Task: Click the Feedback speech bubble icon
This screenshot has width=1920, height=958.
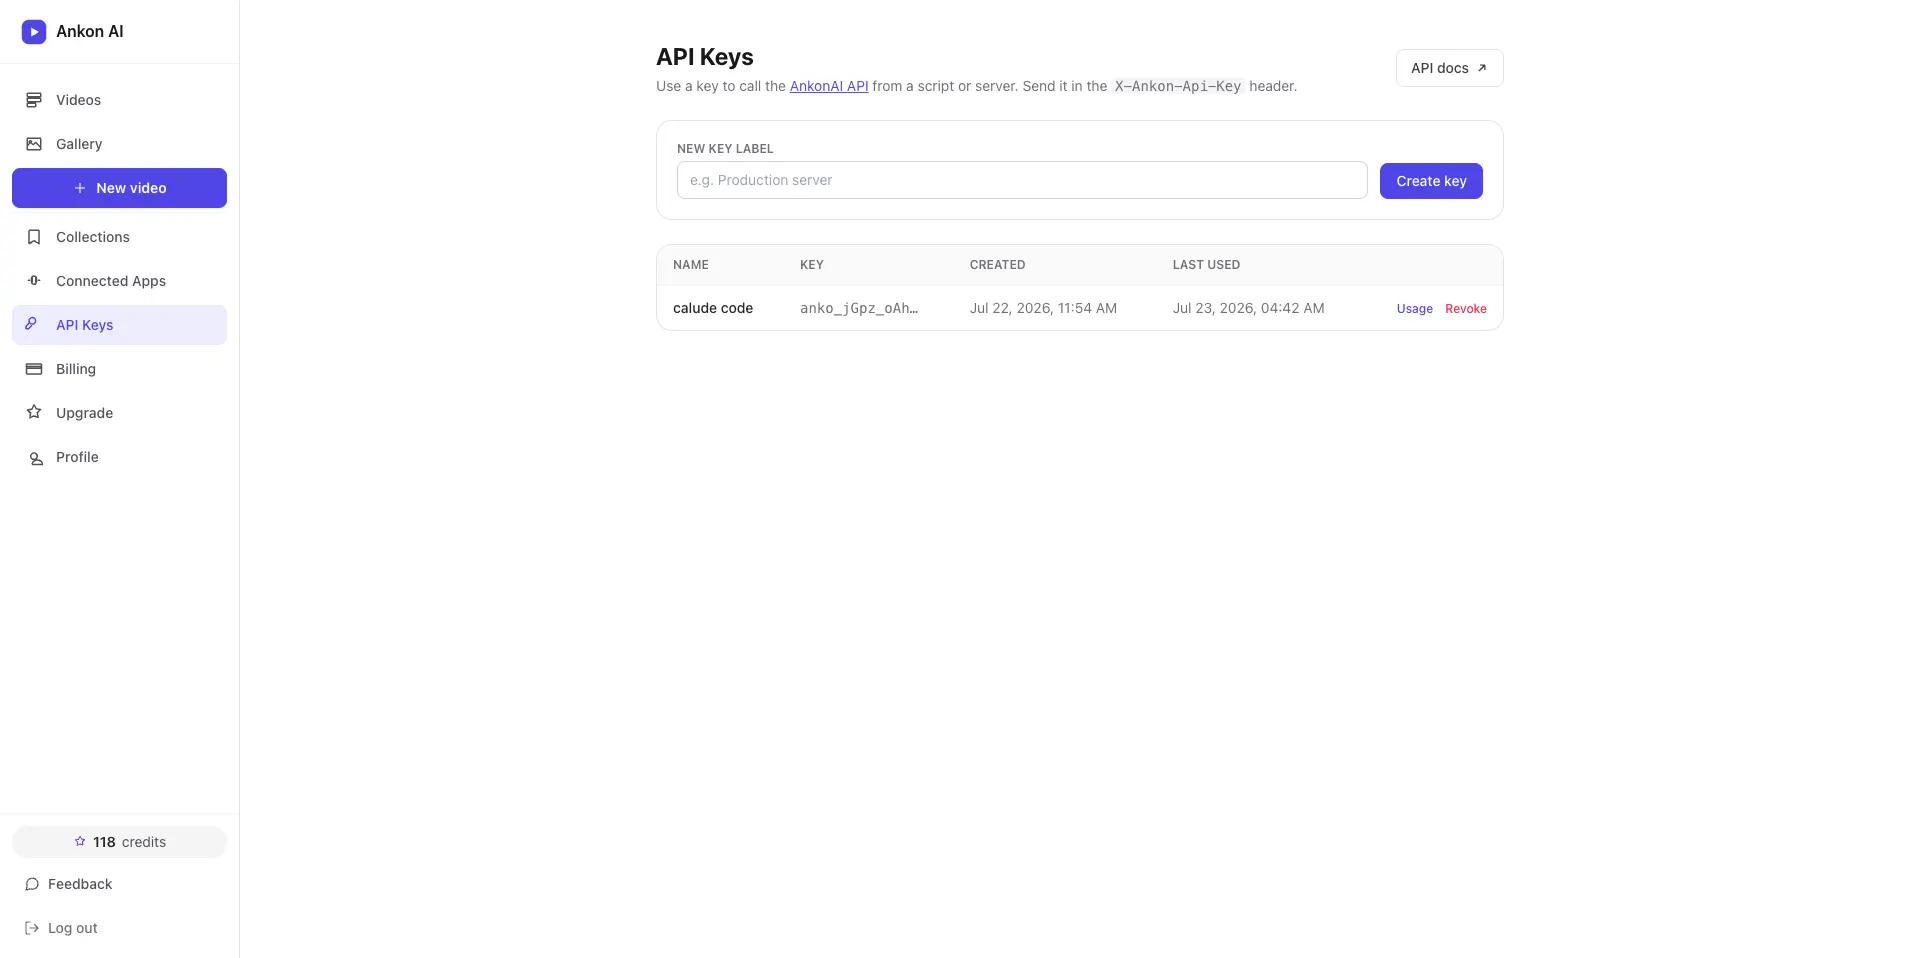Action: coord(32,884)
